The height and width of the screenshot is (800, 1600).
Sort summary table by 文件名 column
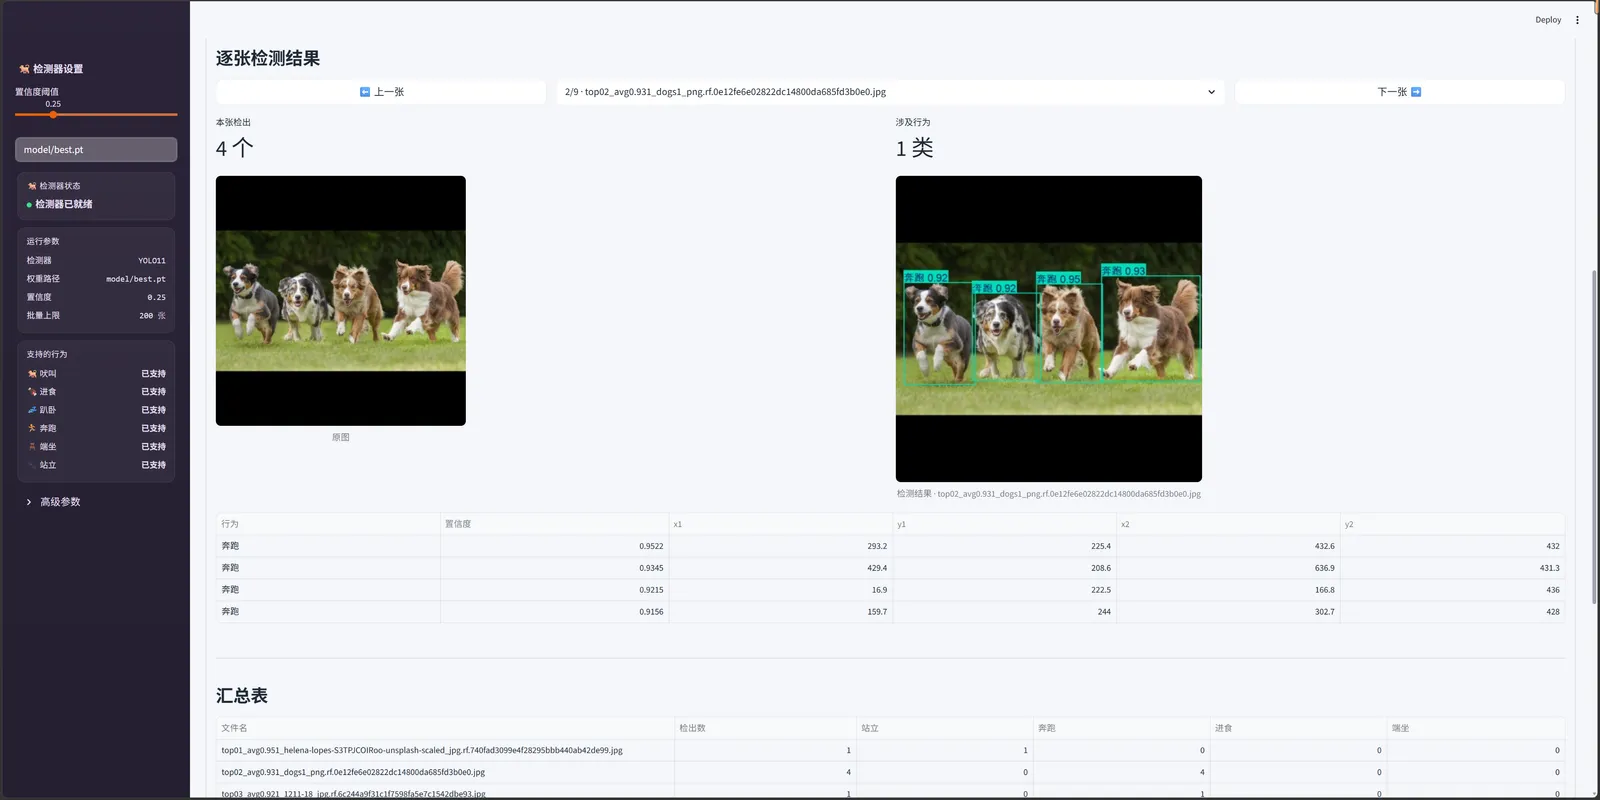tap(445, 728)
